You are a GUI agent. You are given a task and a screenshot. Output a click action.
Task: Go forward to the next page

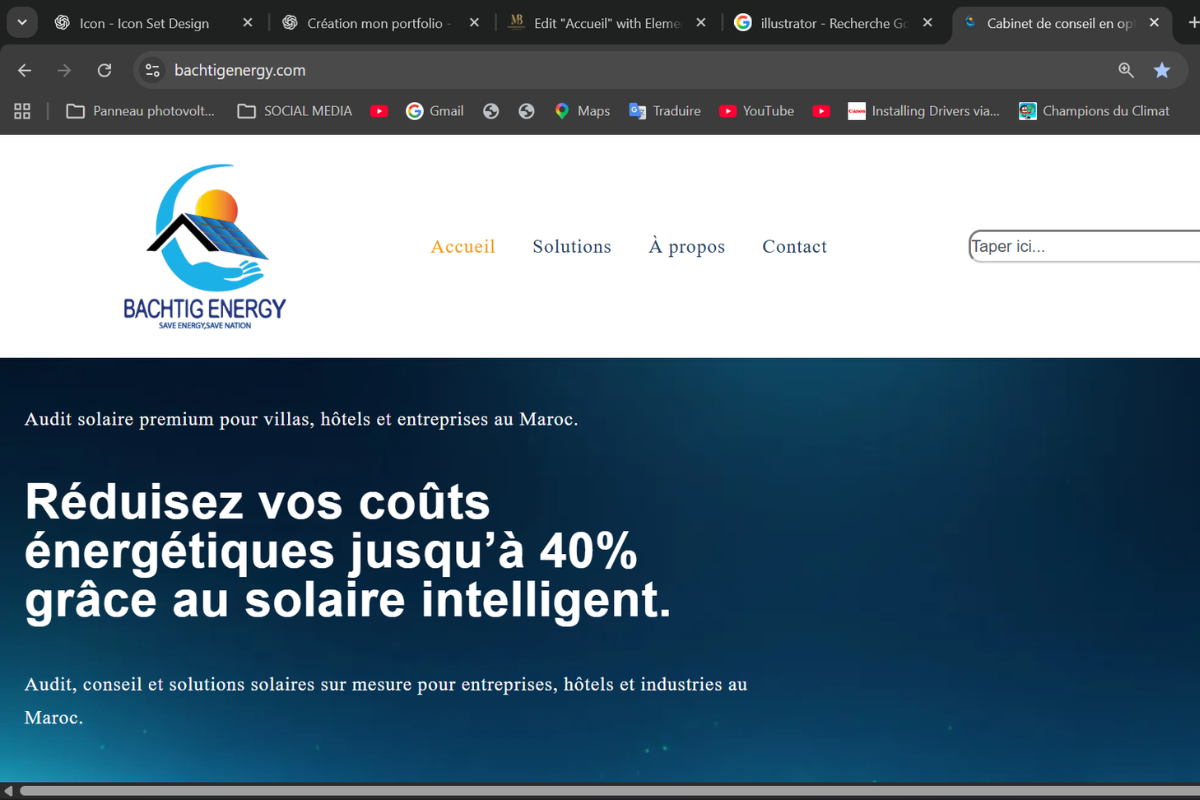(65, 70)
